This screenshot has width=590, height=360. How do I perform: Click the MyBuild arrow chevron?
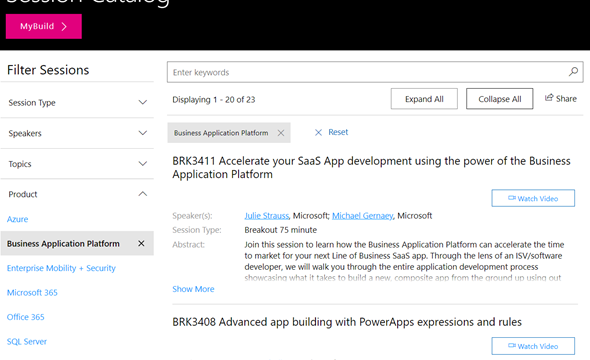coord(64,26)
